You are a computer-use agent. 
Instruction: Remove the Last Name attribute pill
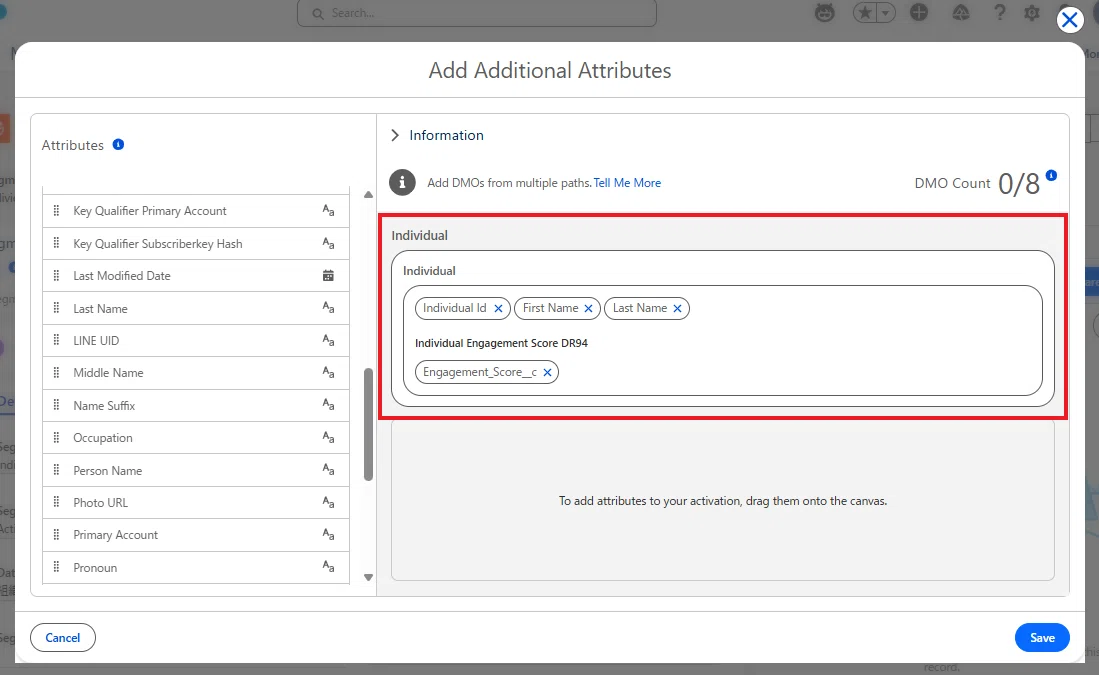[x=677, y=308]
